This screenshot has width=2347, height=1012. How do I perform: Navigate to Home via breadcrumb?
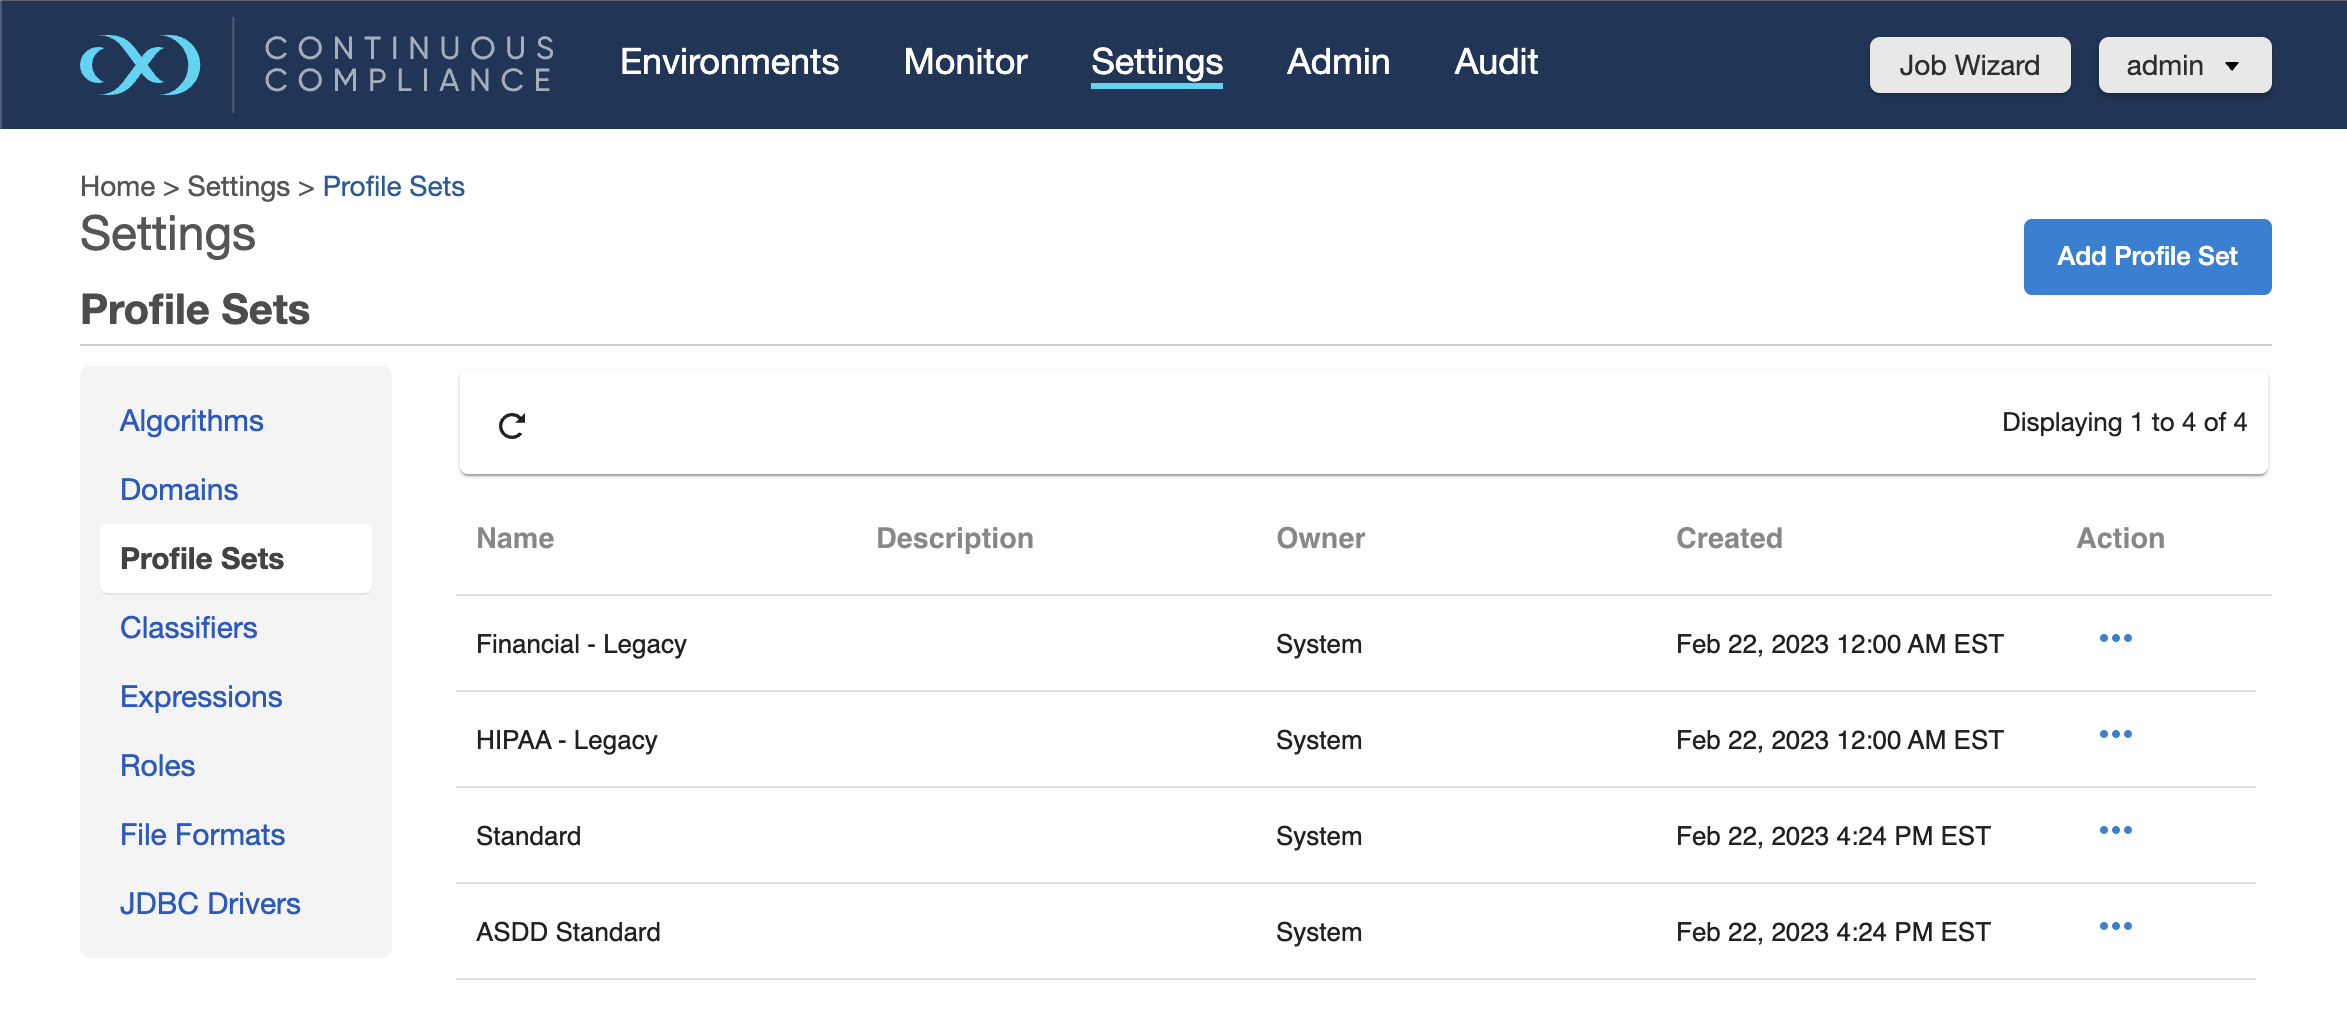click(117, 186)
